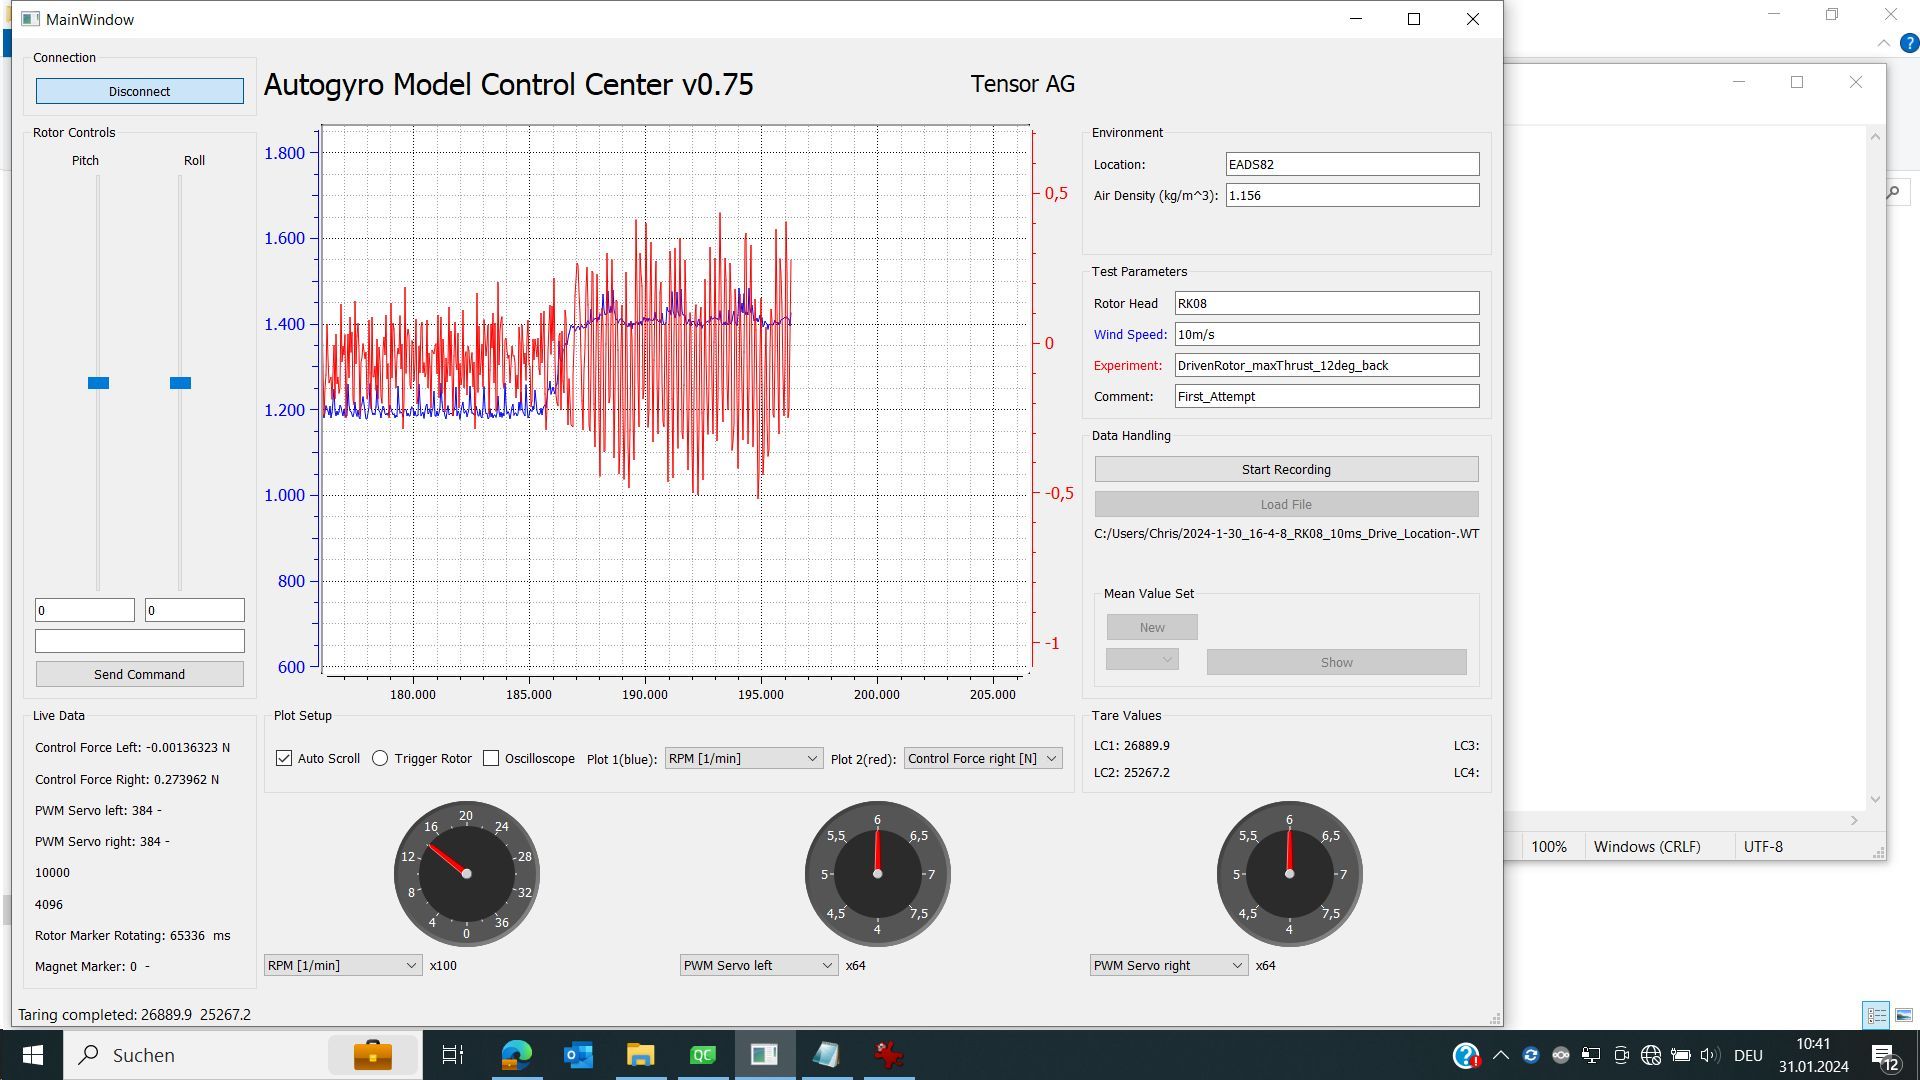Viewport: 1920px width, 1080px height.
Task: Click the DEU language indicator
Action: coord(1748,1055)
